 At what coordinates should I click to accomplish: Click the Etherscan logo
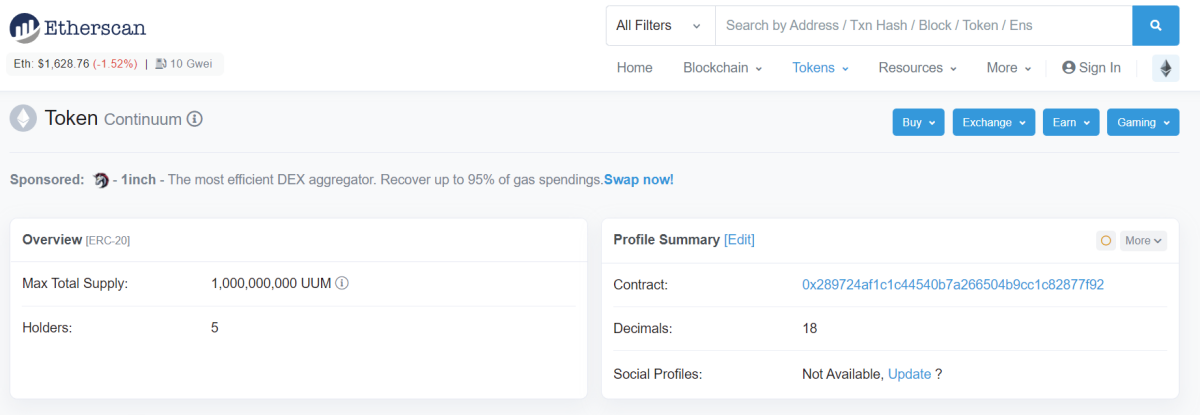pos(77,27)
